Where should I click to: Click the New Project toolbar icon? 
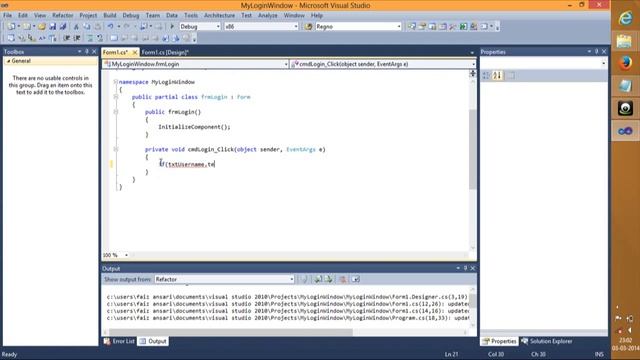(x=11, y=27)
